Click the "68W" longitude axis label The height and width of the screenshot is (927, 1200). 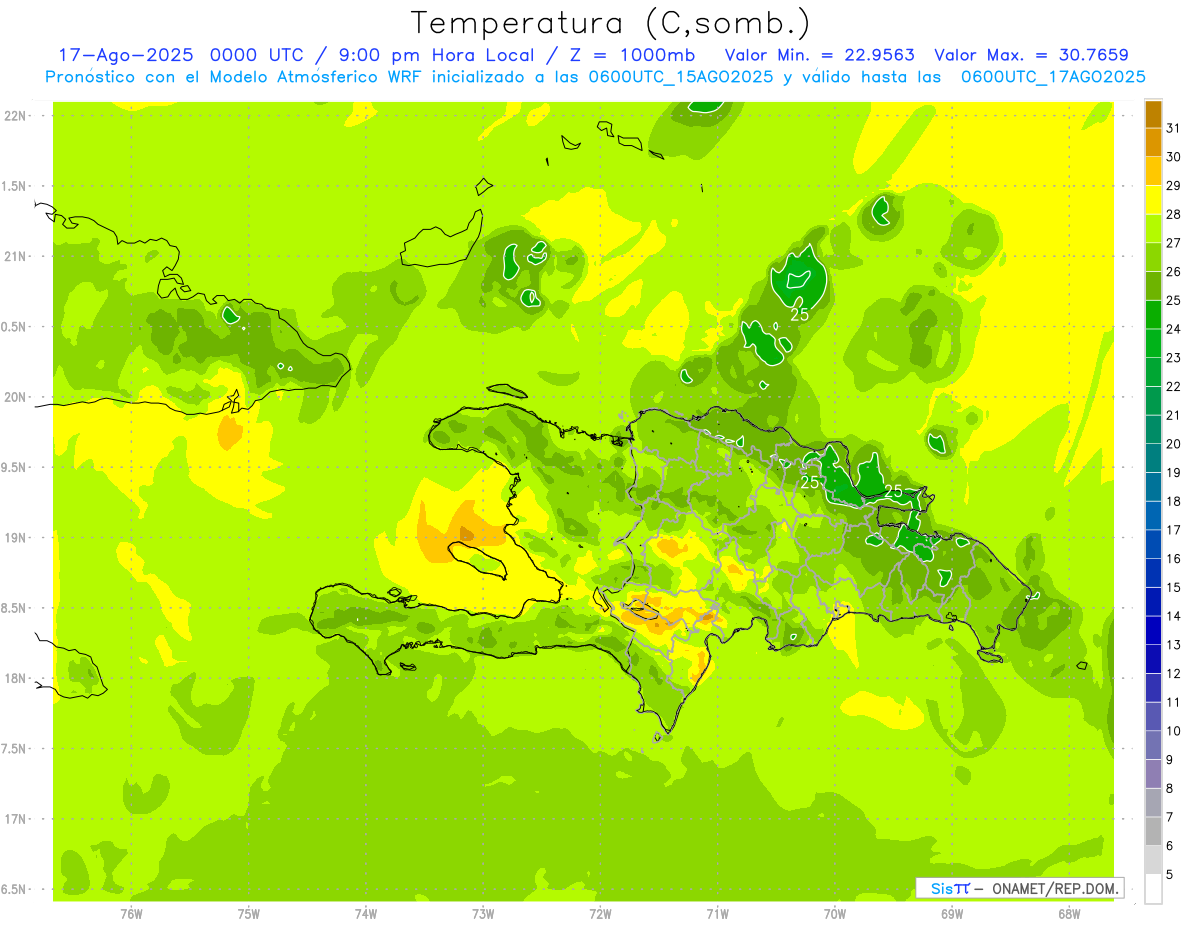point(1069,914)
